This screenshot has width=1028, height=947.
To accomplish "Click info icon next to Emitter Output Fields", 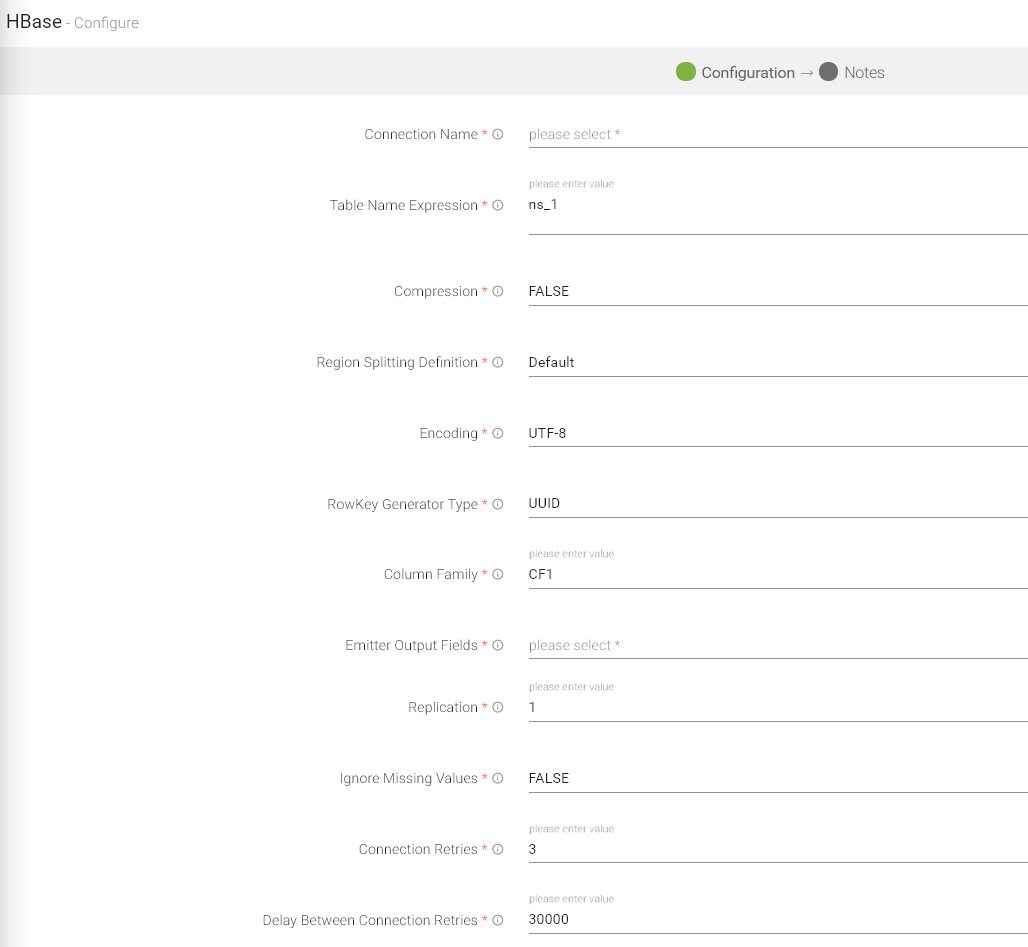I will (x=498, y=646).
